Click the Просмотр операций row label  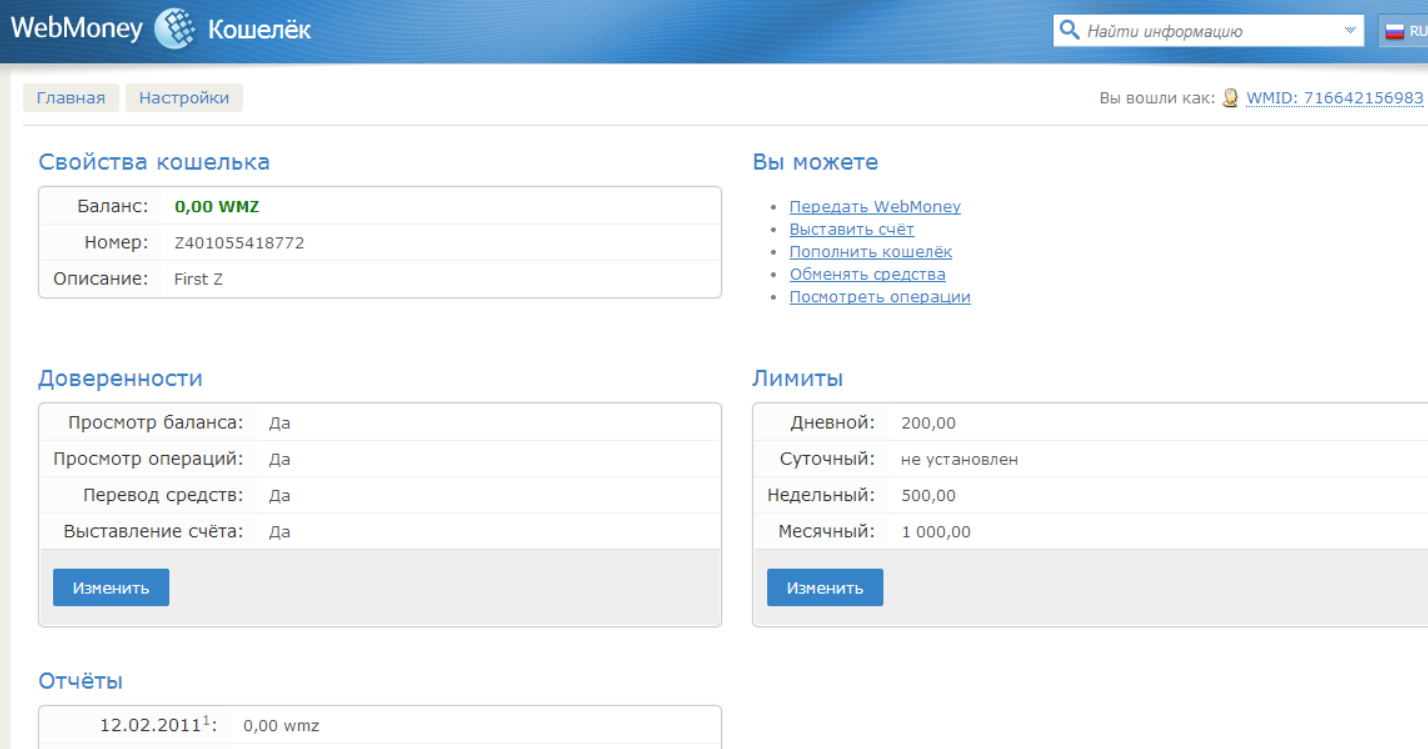point(148,459)
